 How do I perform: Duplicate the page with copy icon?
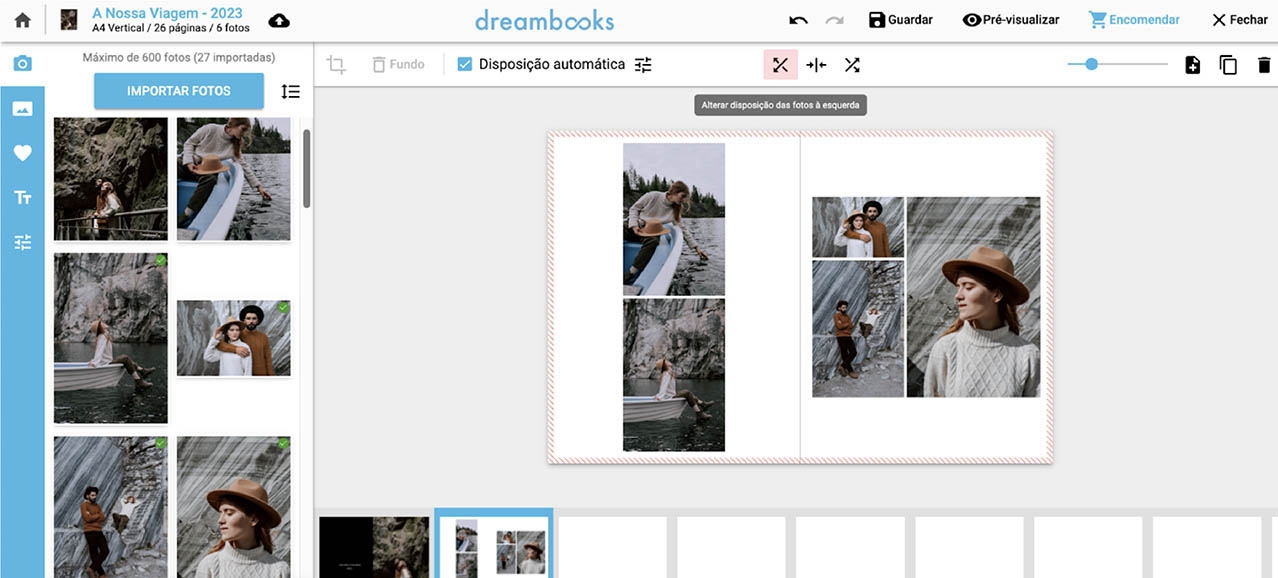(1228, 65)
